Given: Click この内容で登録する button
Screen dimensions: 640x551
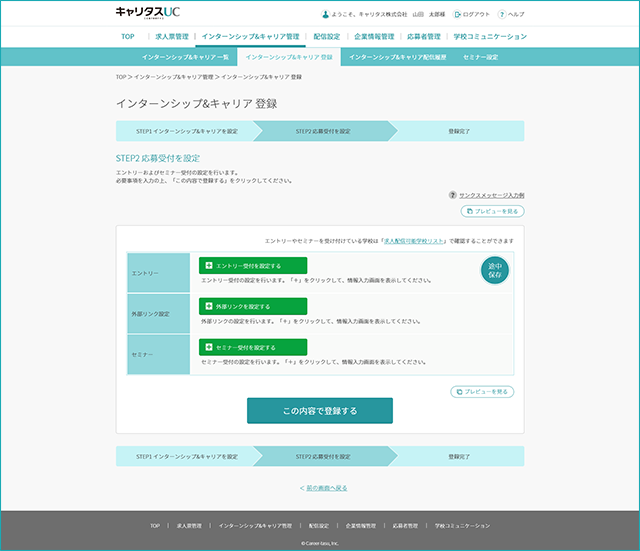Looking at the screenshot, I should (320, 411).
